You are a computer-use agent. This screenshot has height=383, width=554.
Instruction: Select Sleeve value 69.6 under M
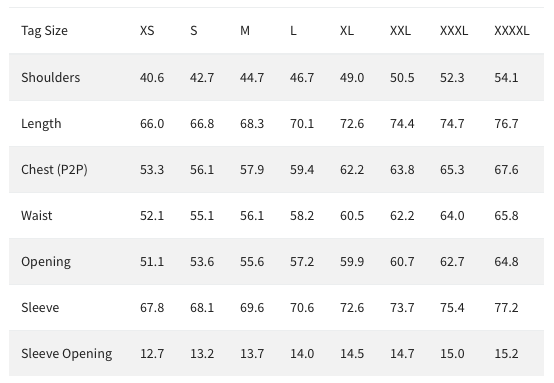[252, 308]
